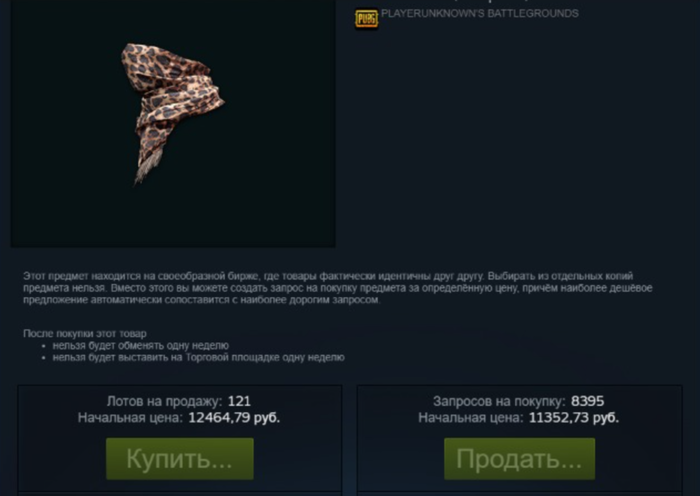Click the leopard scarf item image
The width and height of the screenshot is (700, 496).
[x=172, y=113]
